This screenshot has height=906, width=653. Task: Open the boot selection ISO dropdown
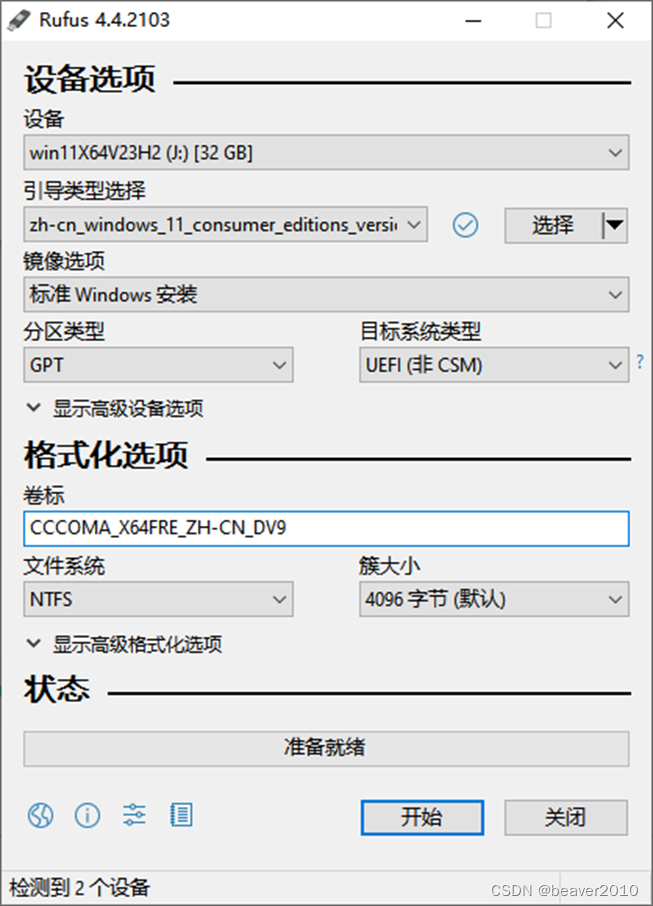[225, 224]
